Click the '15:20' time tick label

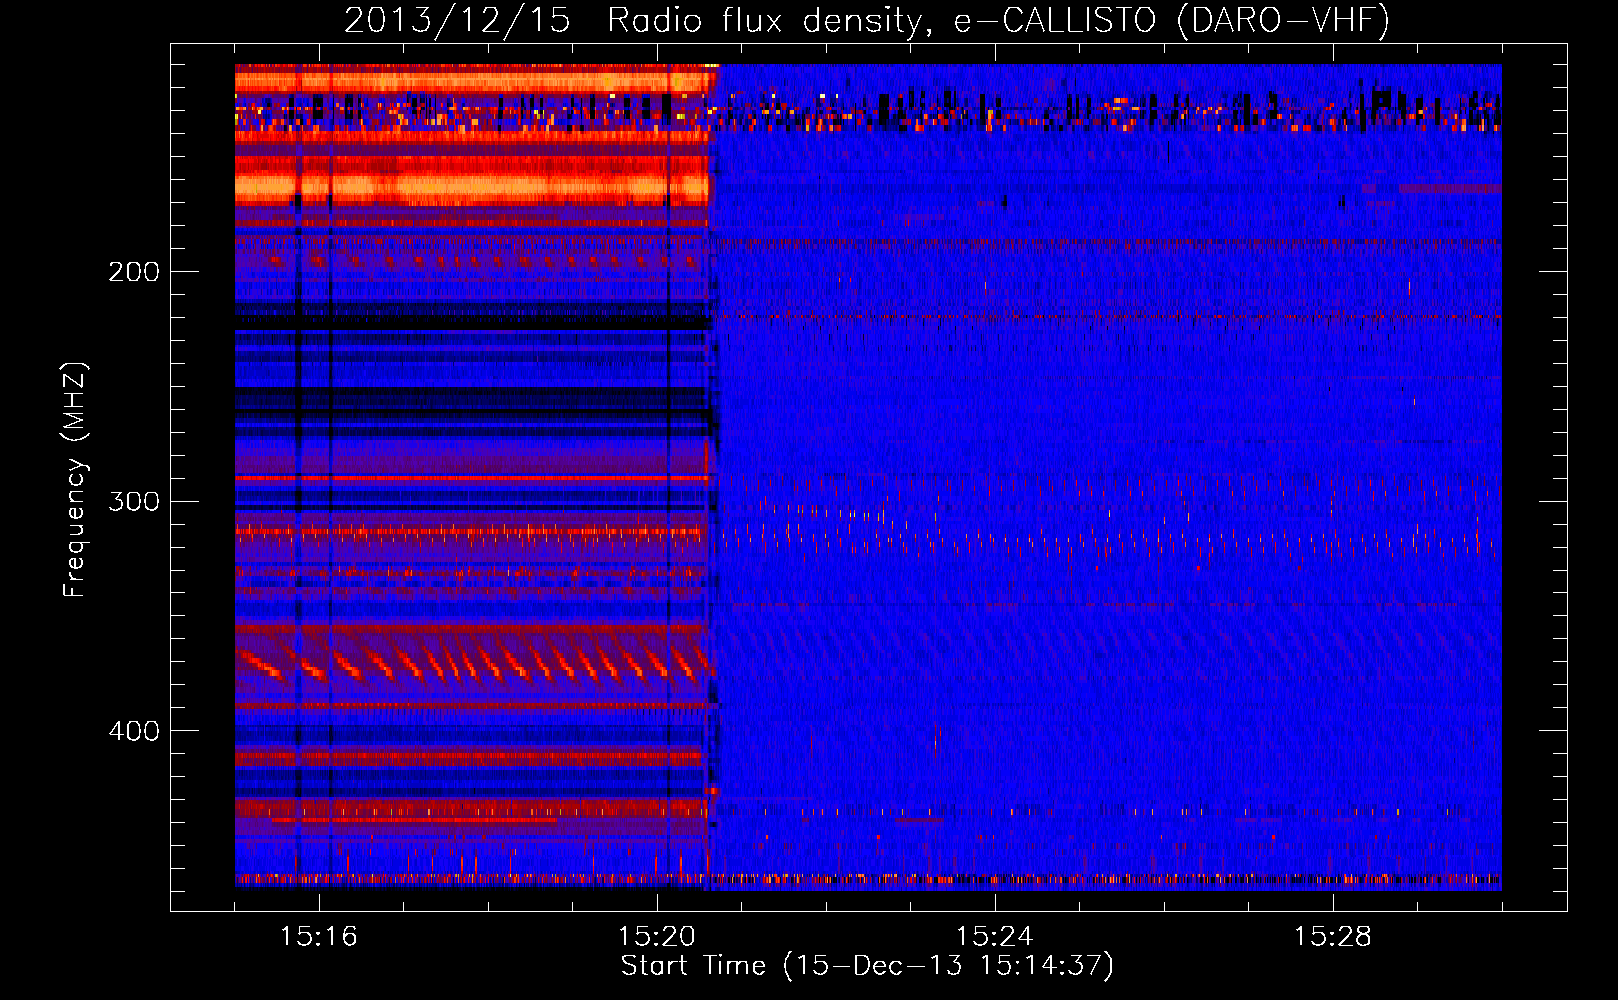point(657,936)
